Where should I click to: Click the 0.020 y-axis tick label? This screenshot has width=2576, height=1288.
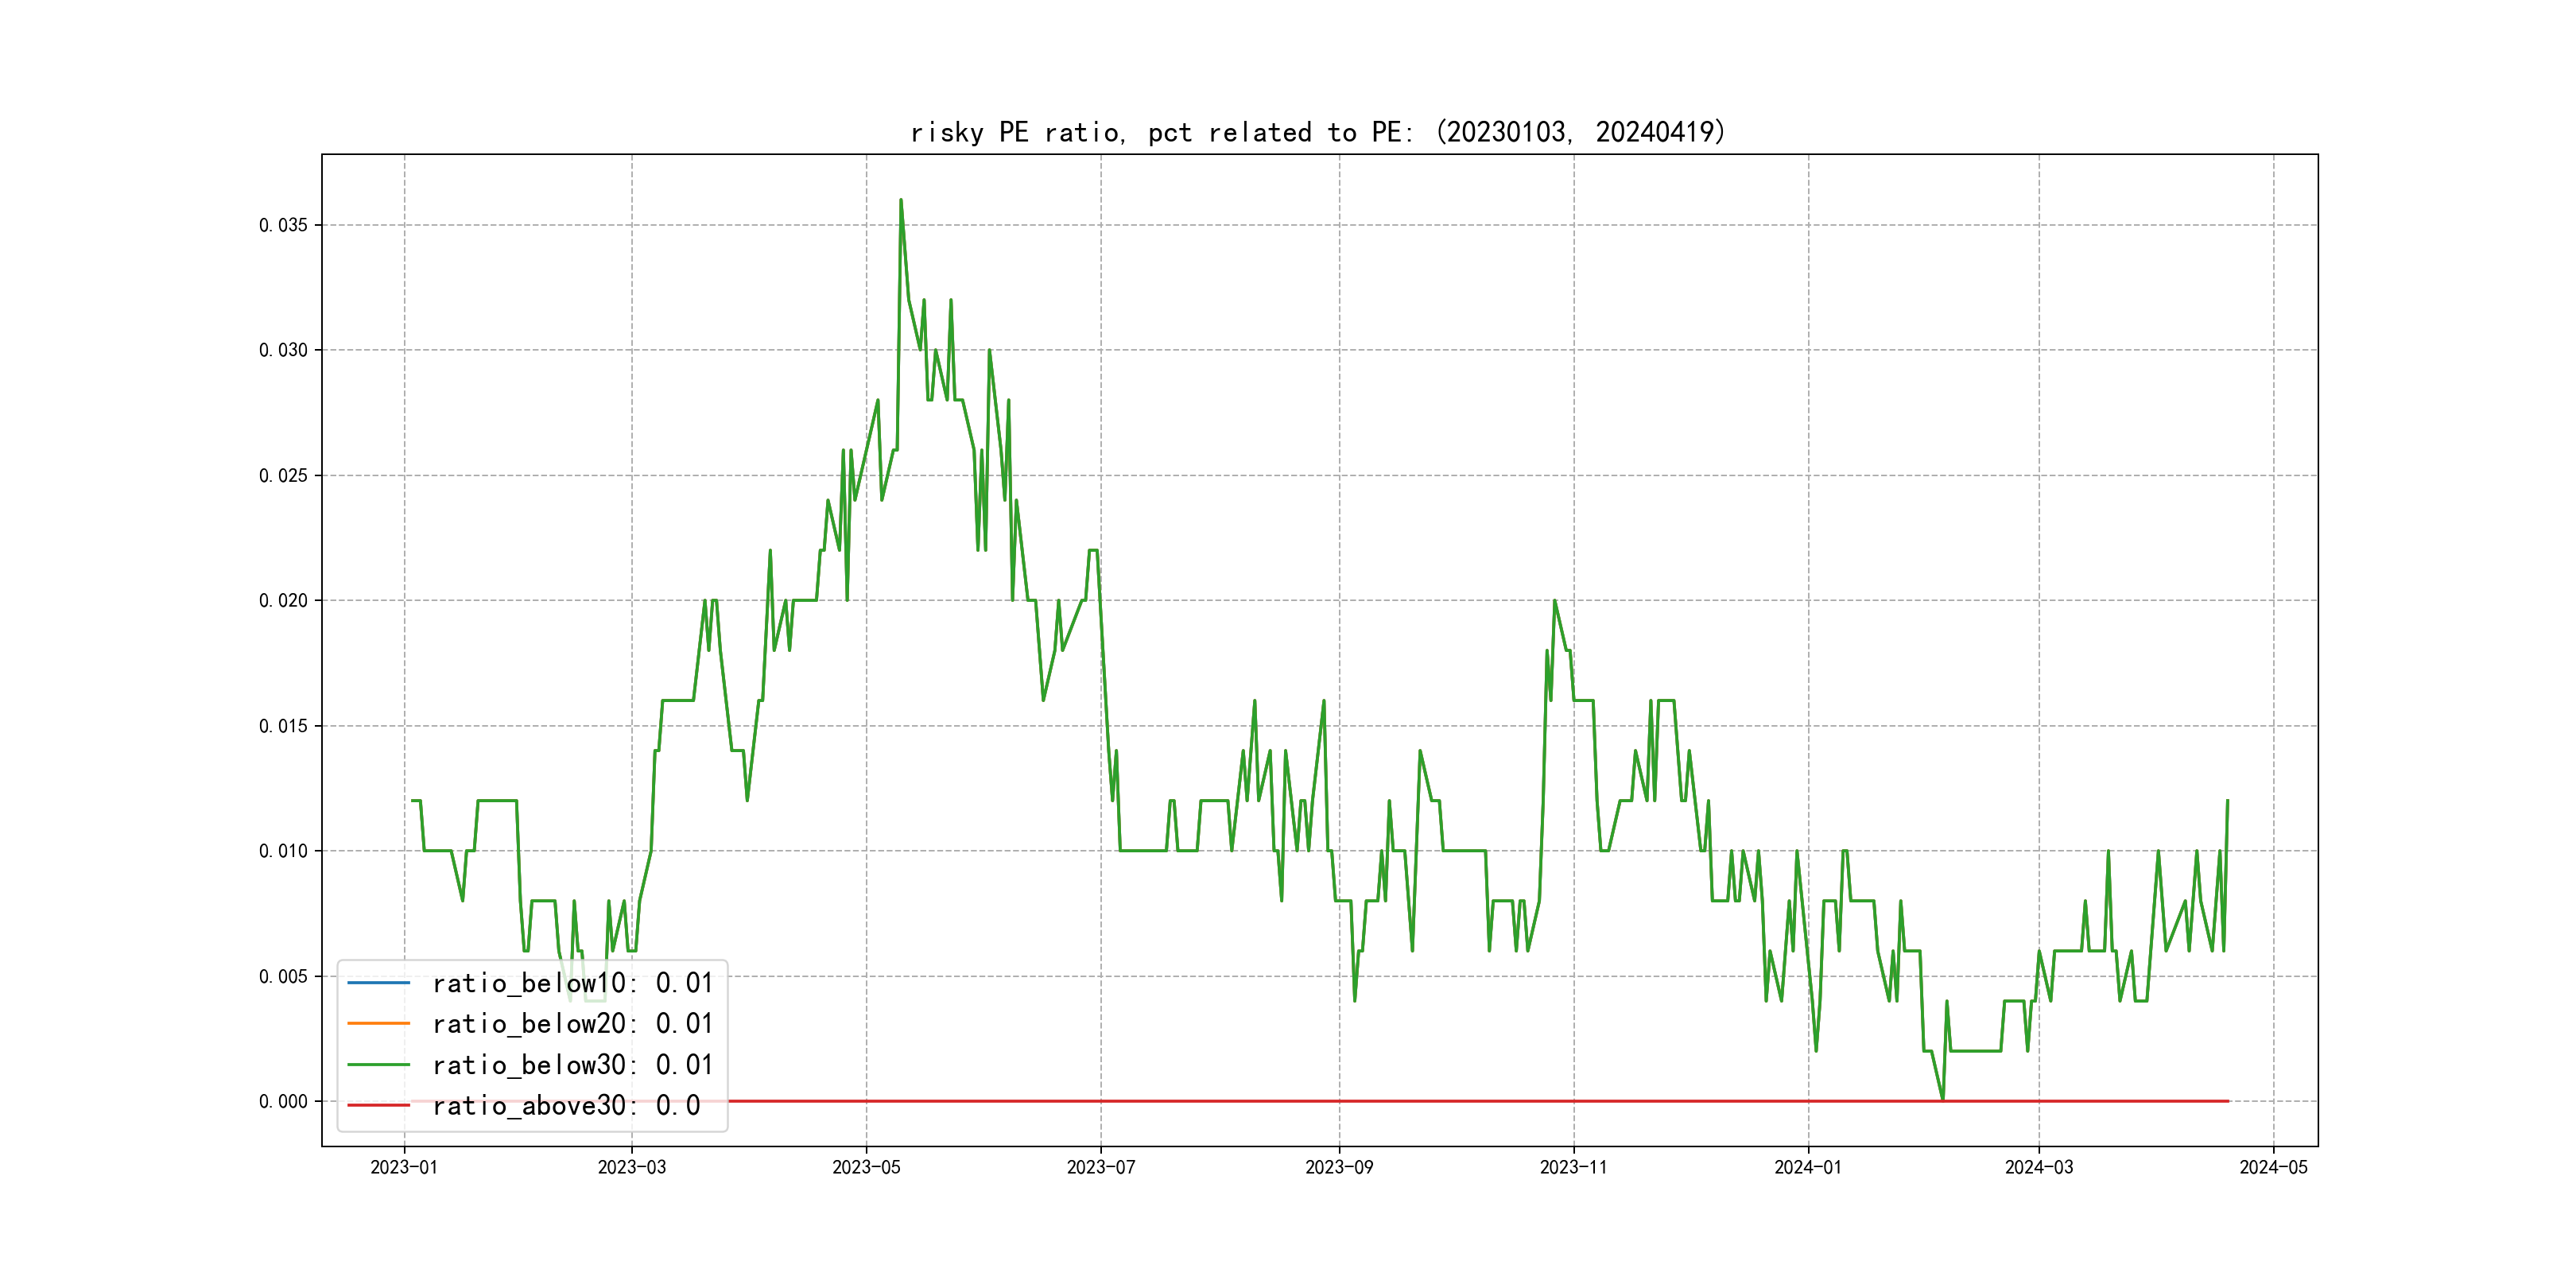coord(283,600)
